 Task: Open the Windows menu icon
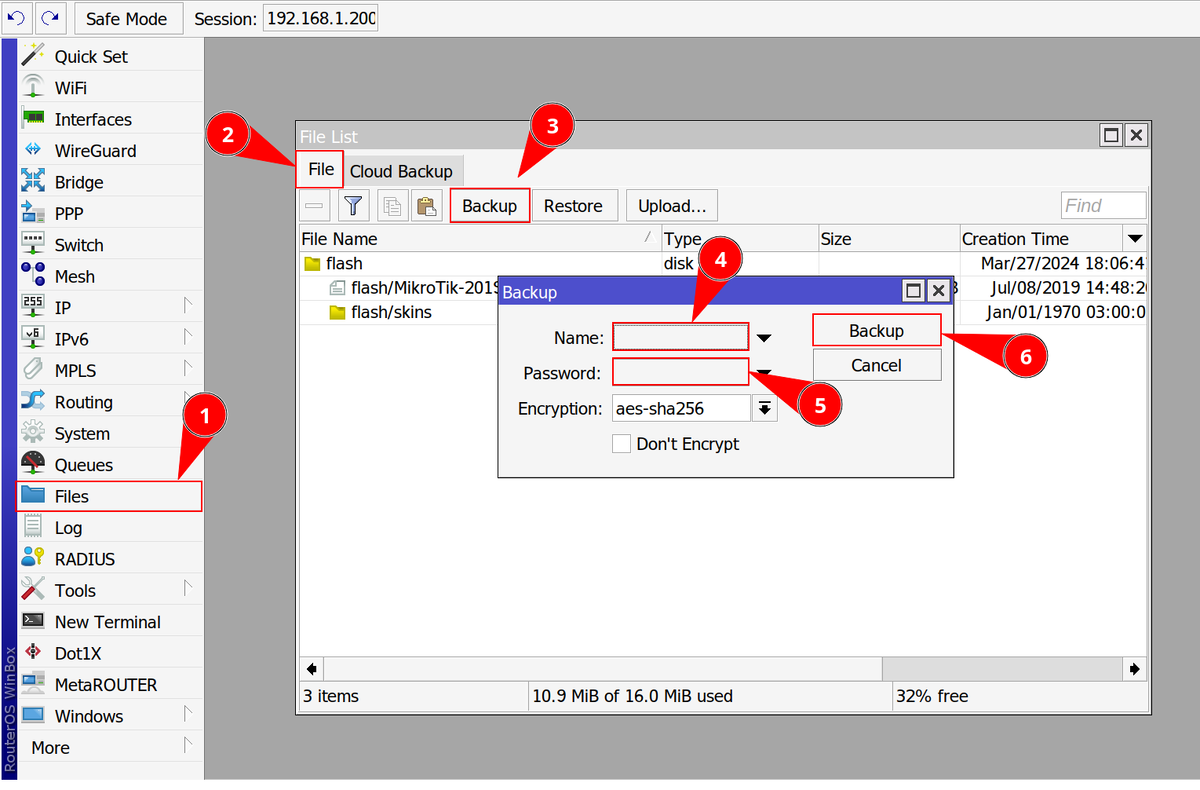[x=34, y=716]
